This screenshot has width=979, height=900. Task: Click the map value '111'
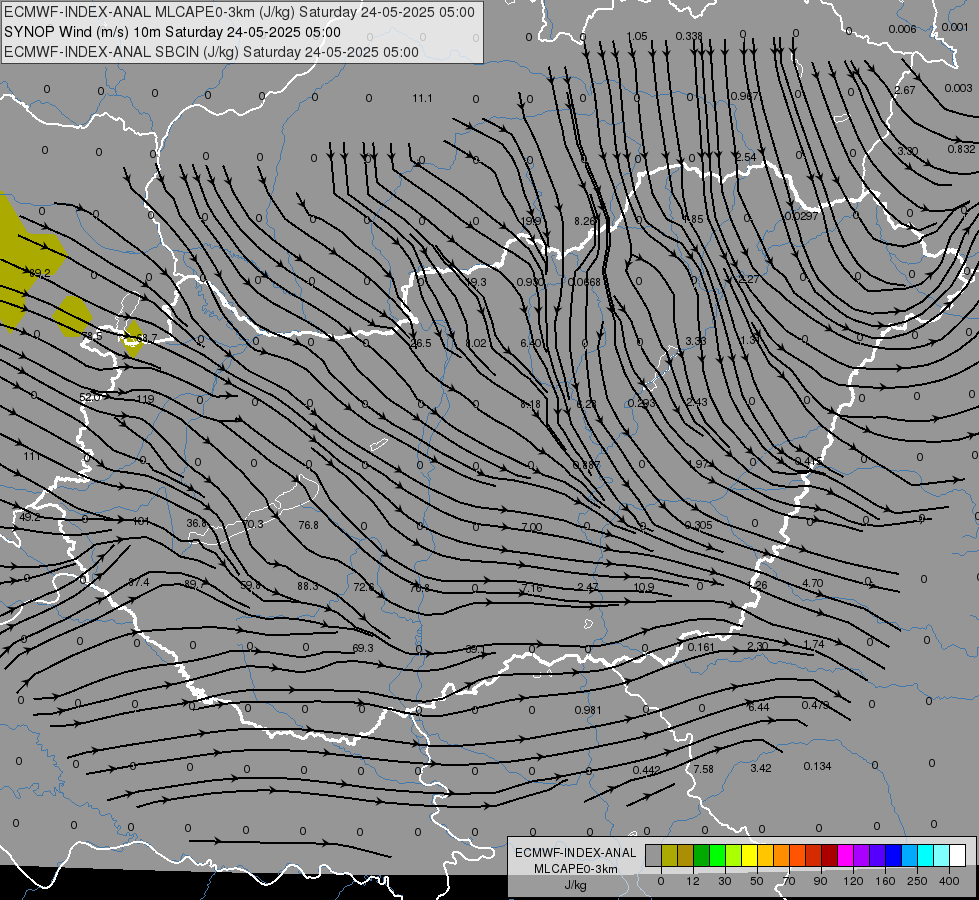point(32,457)
